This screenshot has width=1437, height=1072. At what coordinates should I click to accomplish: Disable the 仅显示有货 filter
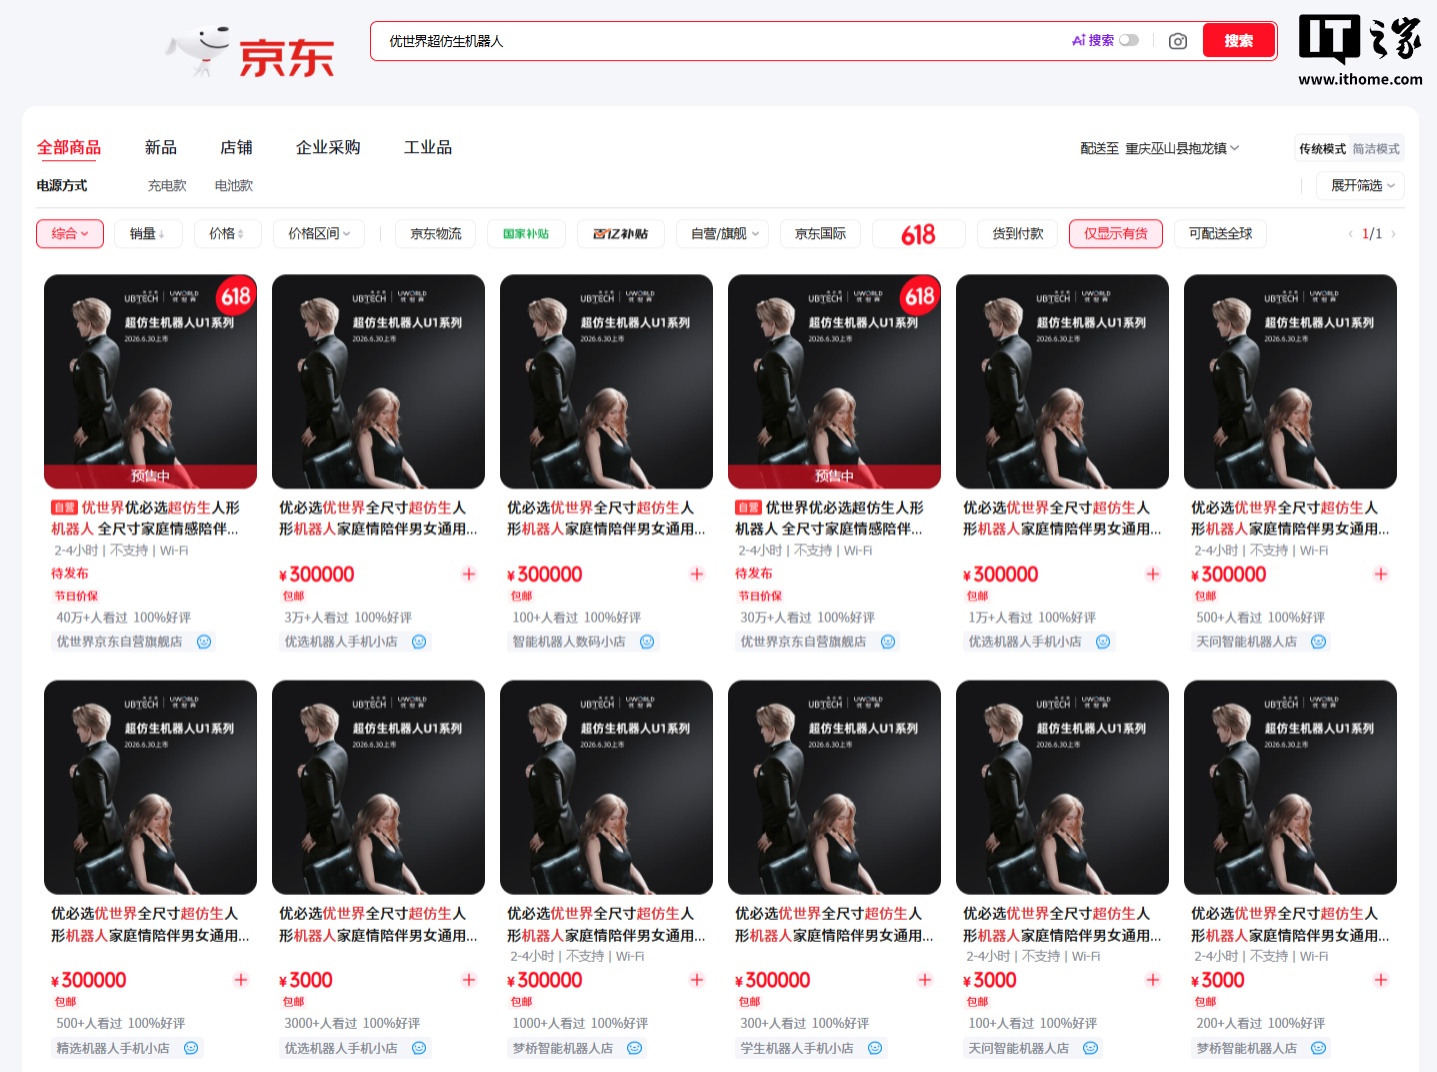pos(1116,234)
